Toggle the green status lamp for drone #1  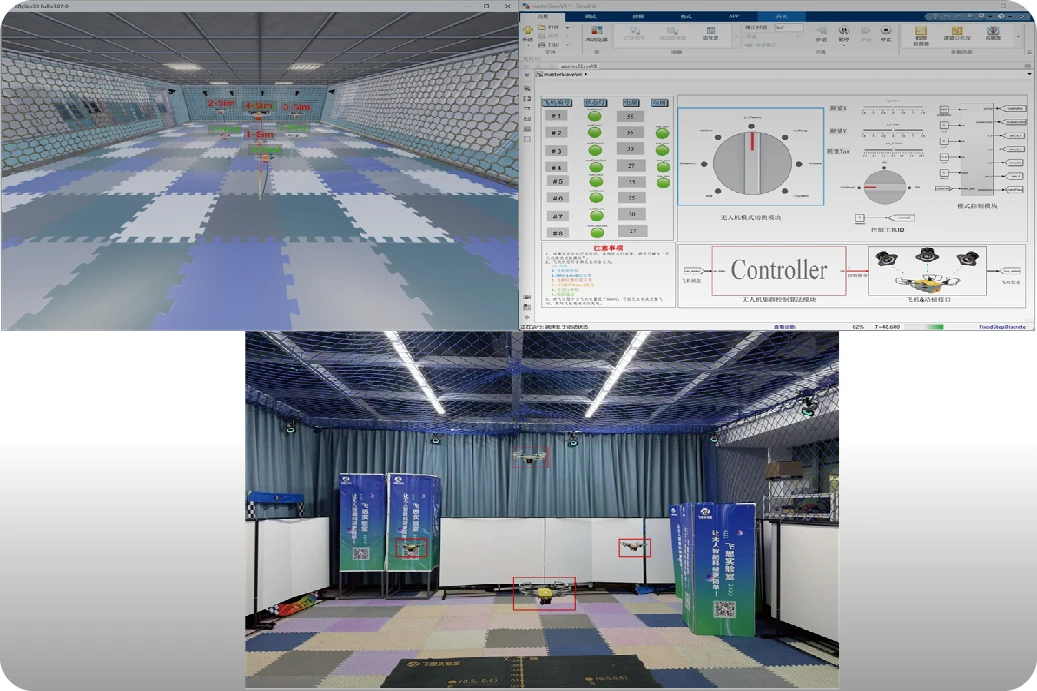pos(594,116)
